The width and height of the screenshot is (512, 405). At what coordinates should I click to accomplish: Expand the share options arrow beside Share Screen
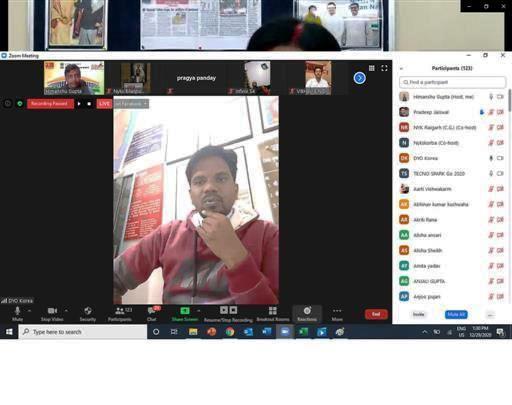tap(199, 310)
